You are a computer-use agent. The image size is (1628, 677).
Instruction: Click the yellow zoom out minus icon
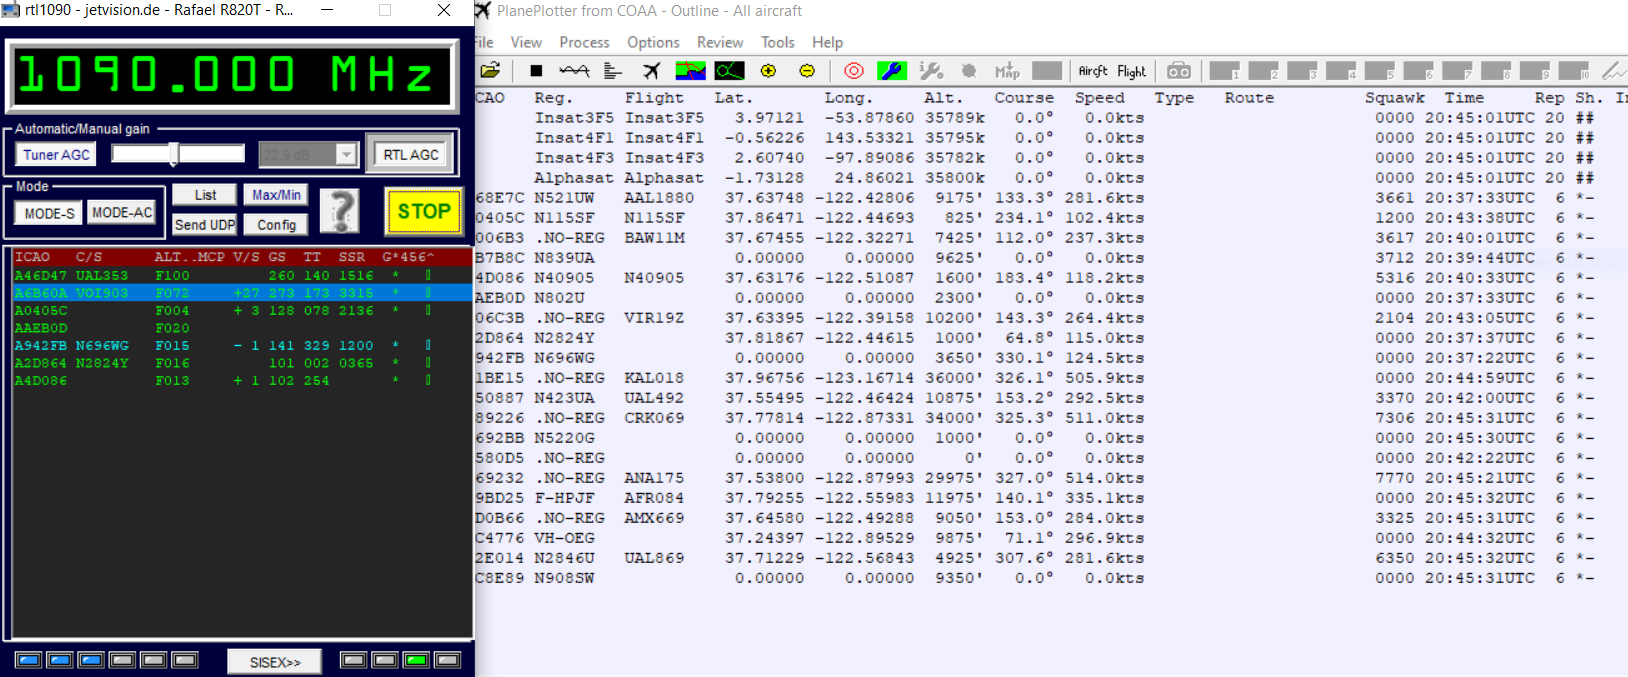pyautogui.click(x=807, y=71)
